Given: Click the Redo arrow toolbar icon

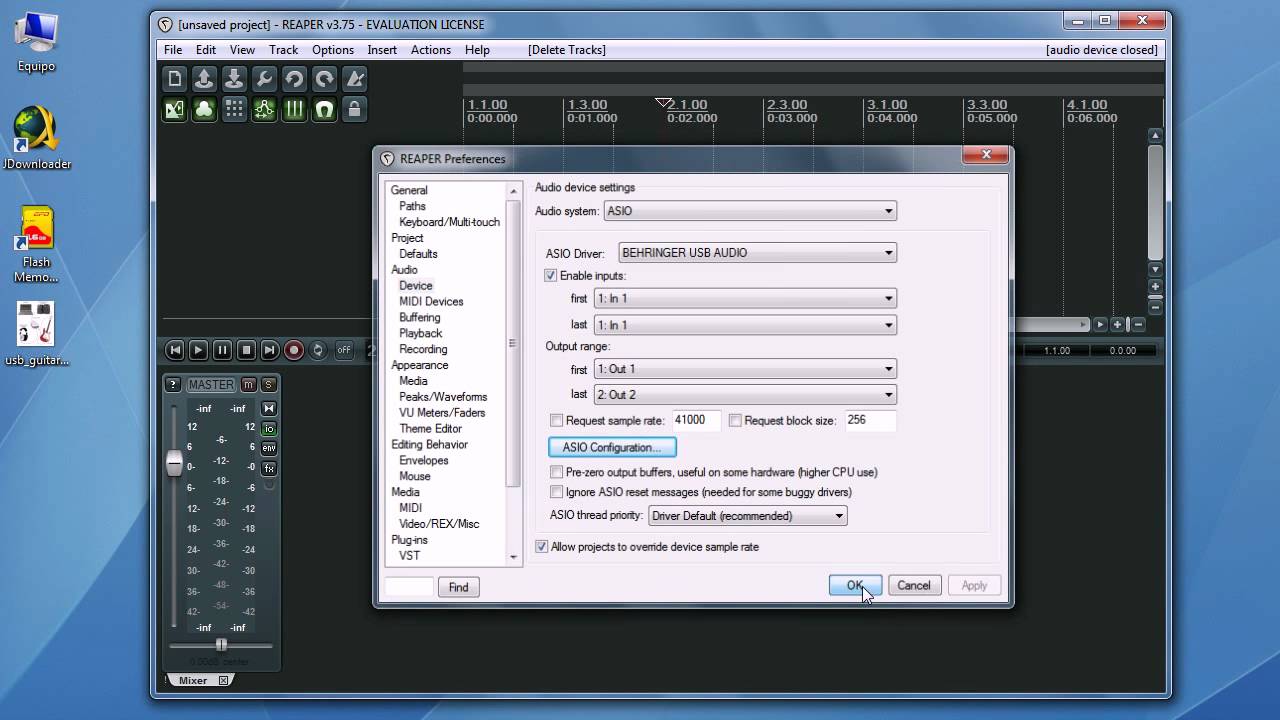Looking at the screenshot, I should click(324, 79).
